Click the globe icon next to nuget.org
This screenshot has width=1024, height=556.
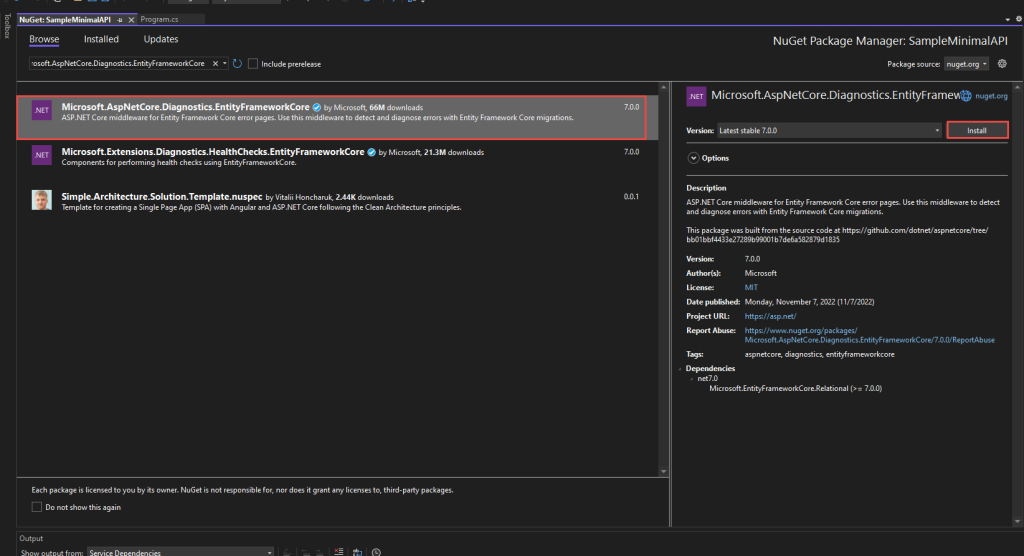coord(966,96)
